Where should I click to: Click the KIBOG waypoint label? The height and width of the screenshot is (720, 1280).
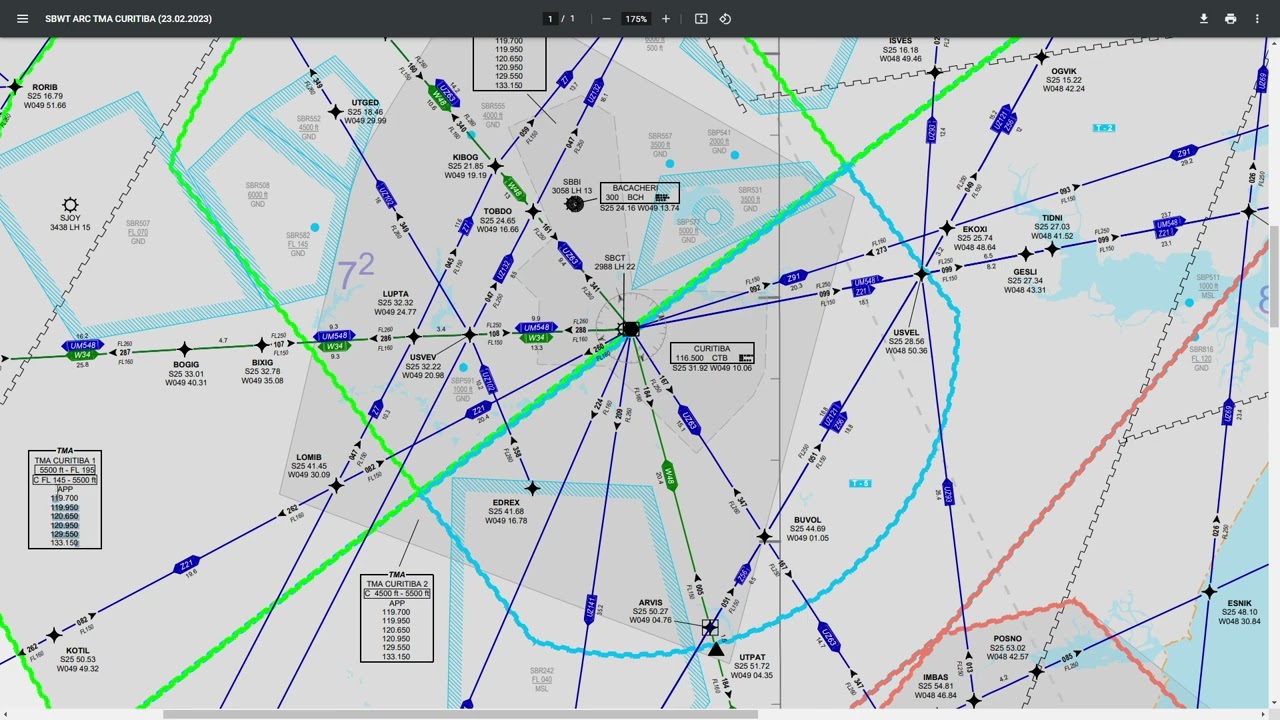pos(466,166)
